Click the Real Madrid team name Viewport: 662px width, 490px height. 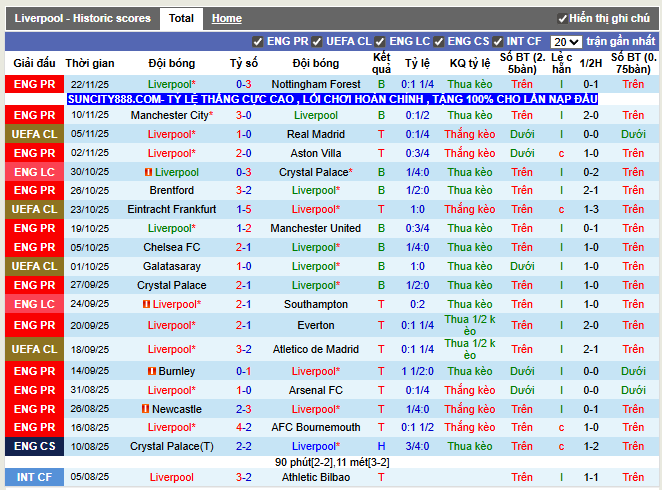(316, 134)
